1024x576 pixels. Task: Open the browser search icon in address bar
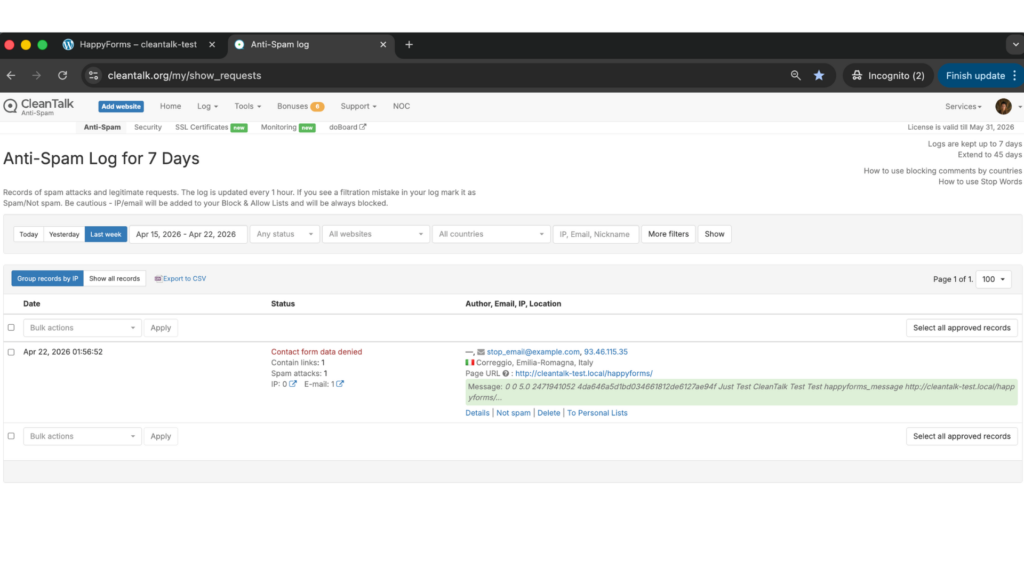[795, 74]
